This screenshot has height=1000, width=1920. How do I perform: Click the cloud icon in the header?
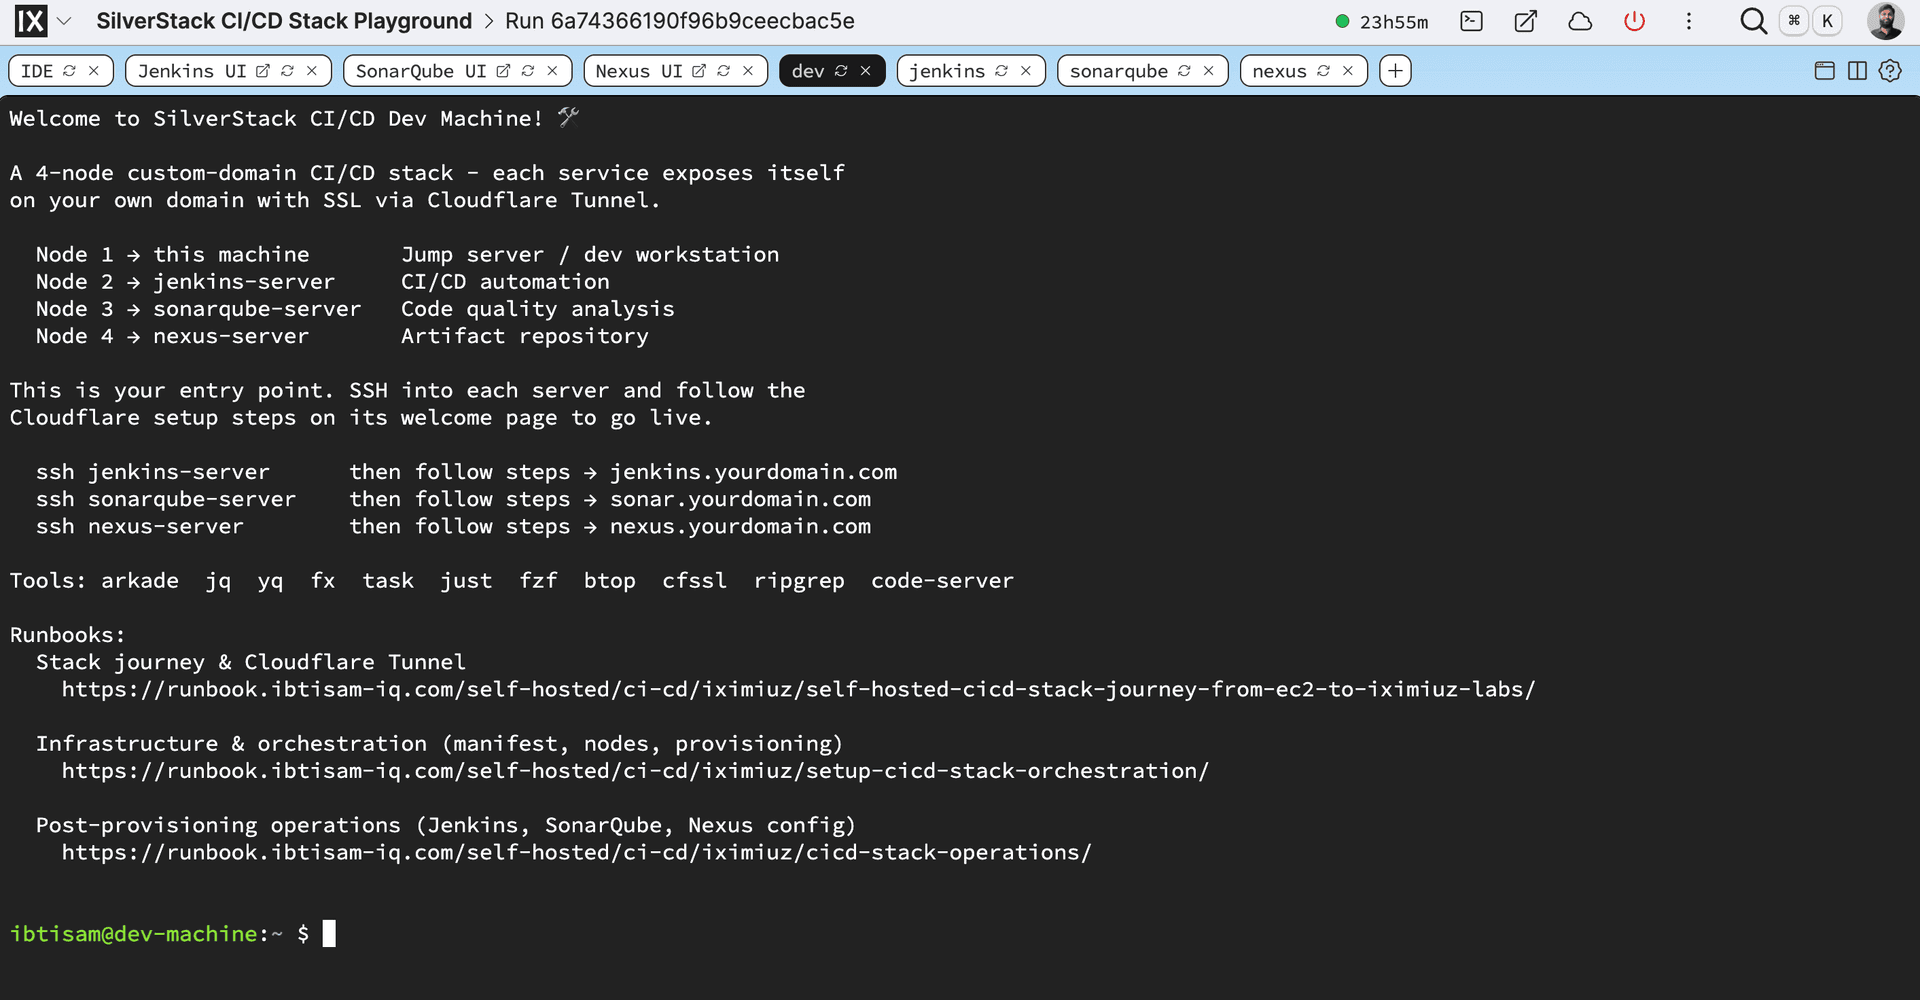pos(1580,21)
